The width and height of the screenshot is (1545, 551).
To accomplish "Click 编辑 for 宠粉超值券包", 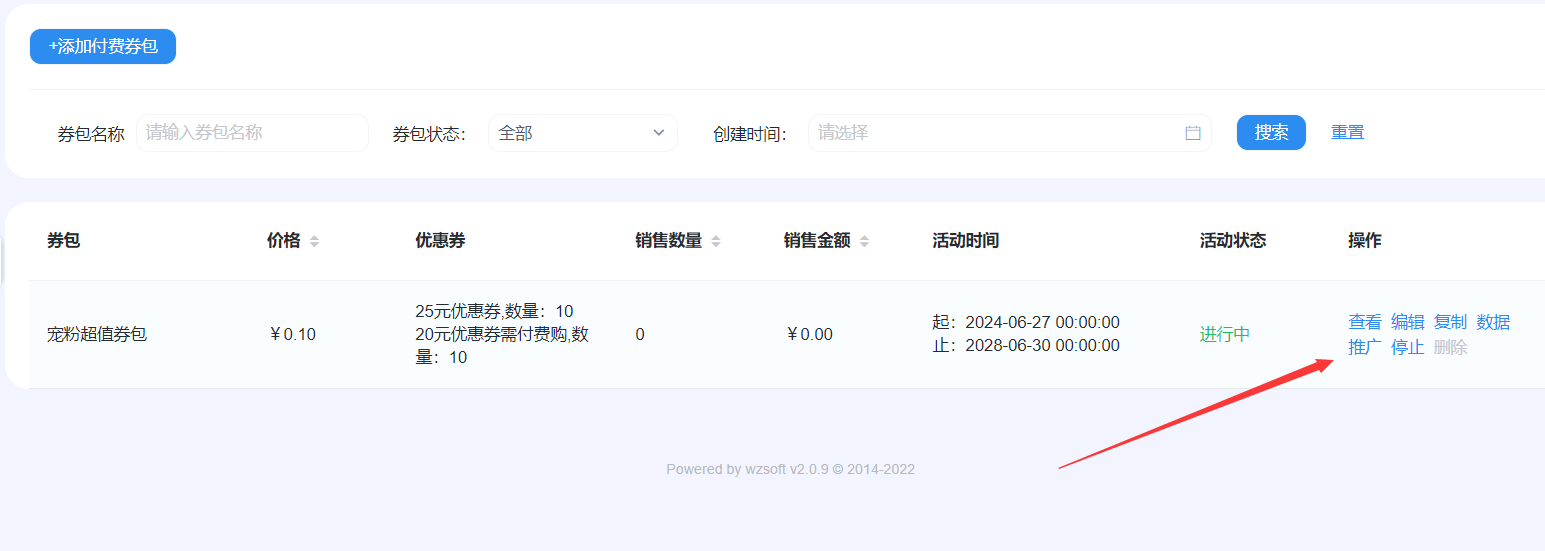I will (x=1408, y=322).
